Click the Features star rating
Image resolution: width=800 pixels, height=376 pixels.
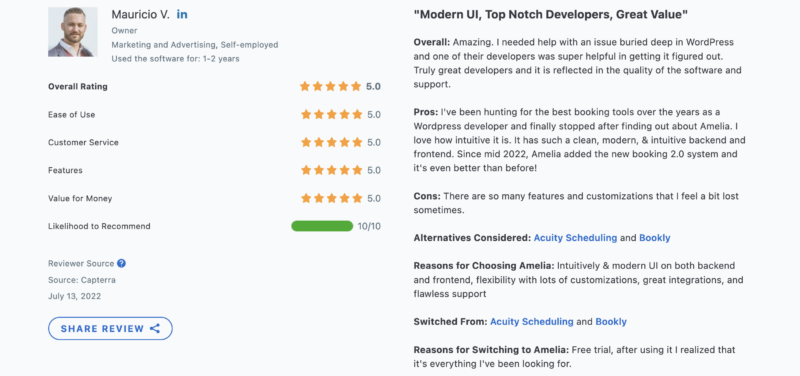click(x=331, y=170)
